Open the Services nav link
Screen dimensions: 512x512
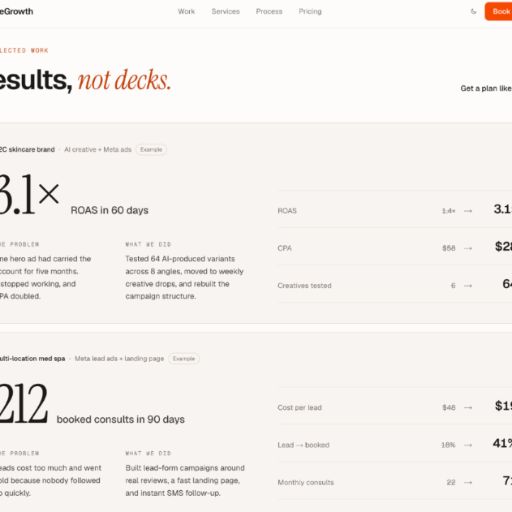[x=226, y=11]
